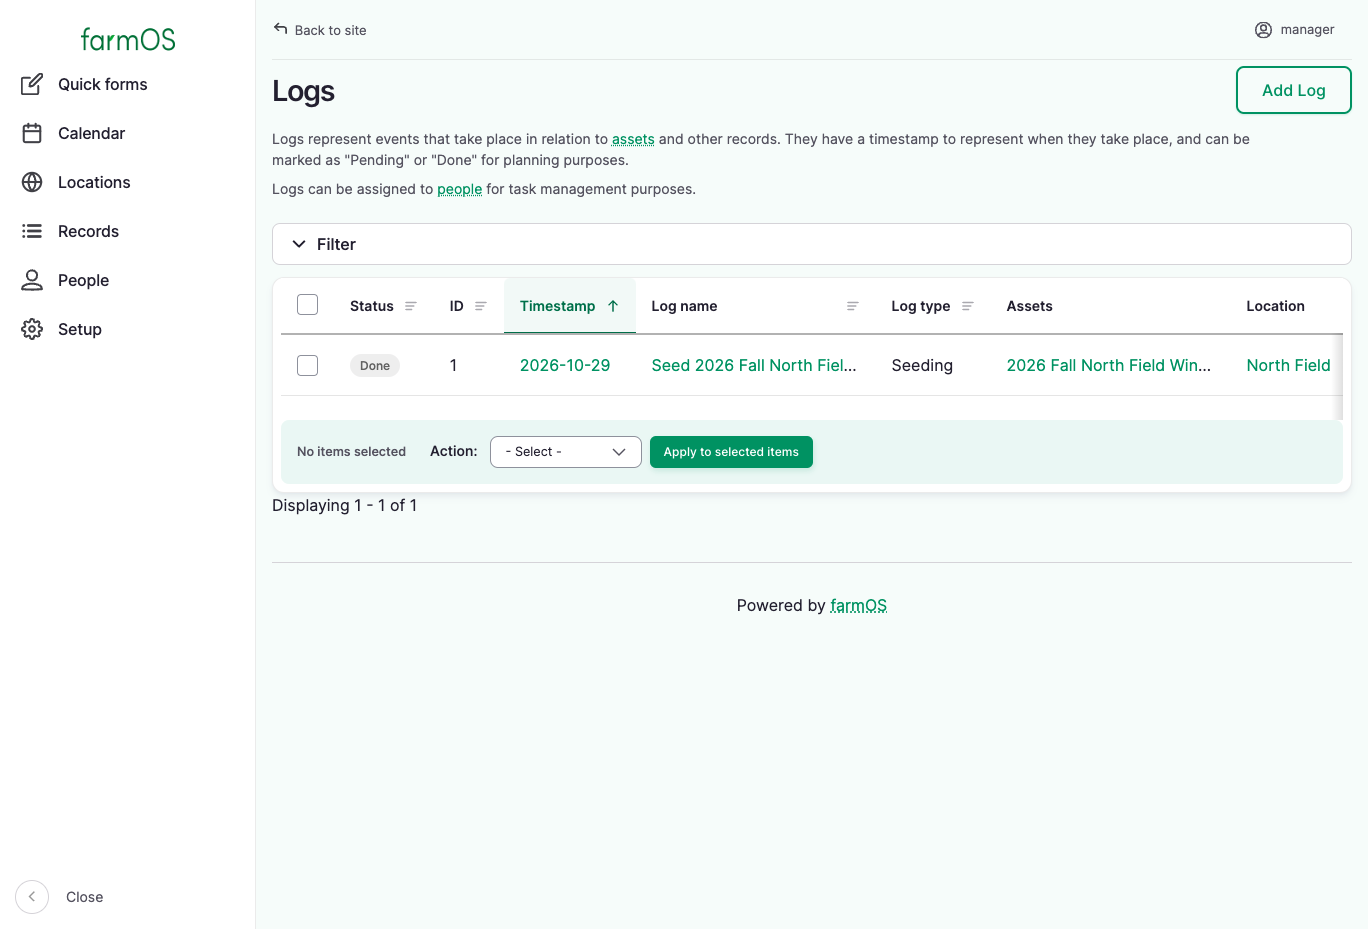Open Seed 2026 Fall North Field log
Viewport: 1368px width, 929px height.
click(754, 365)
